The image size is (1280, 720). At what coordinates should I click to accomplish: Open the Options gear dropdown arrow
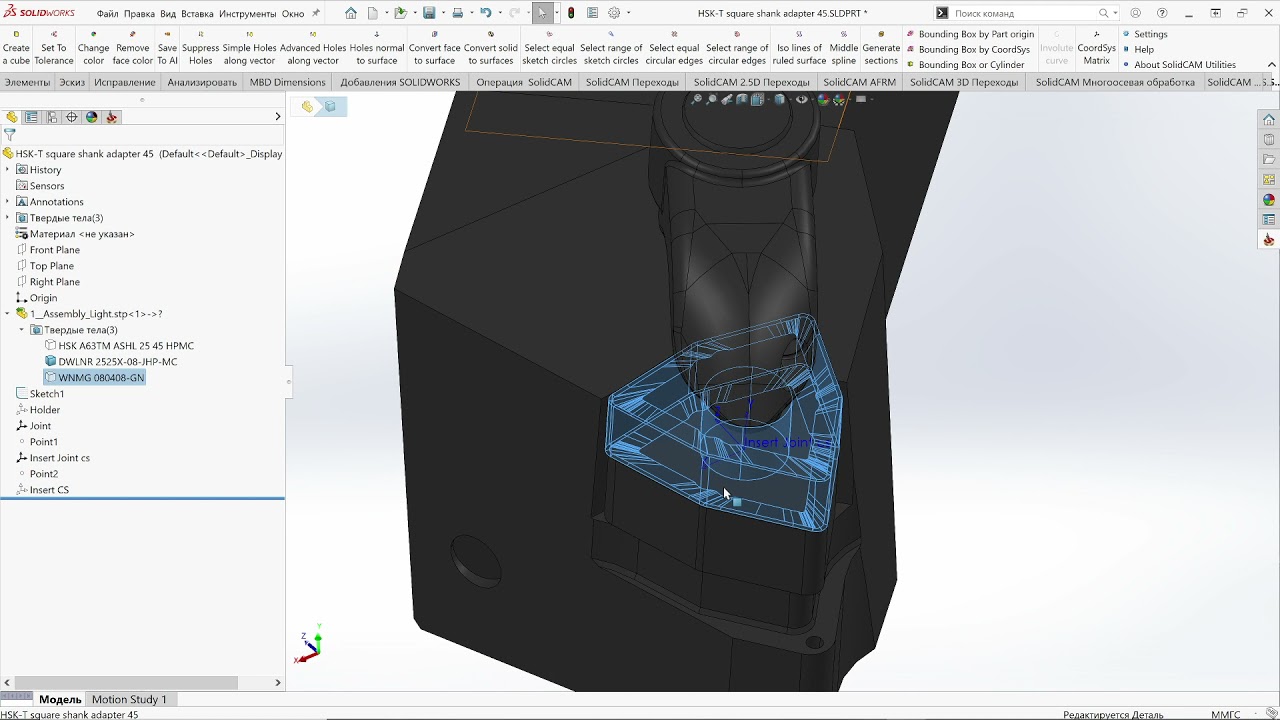(627, 13)
